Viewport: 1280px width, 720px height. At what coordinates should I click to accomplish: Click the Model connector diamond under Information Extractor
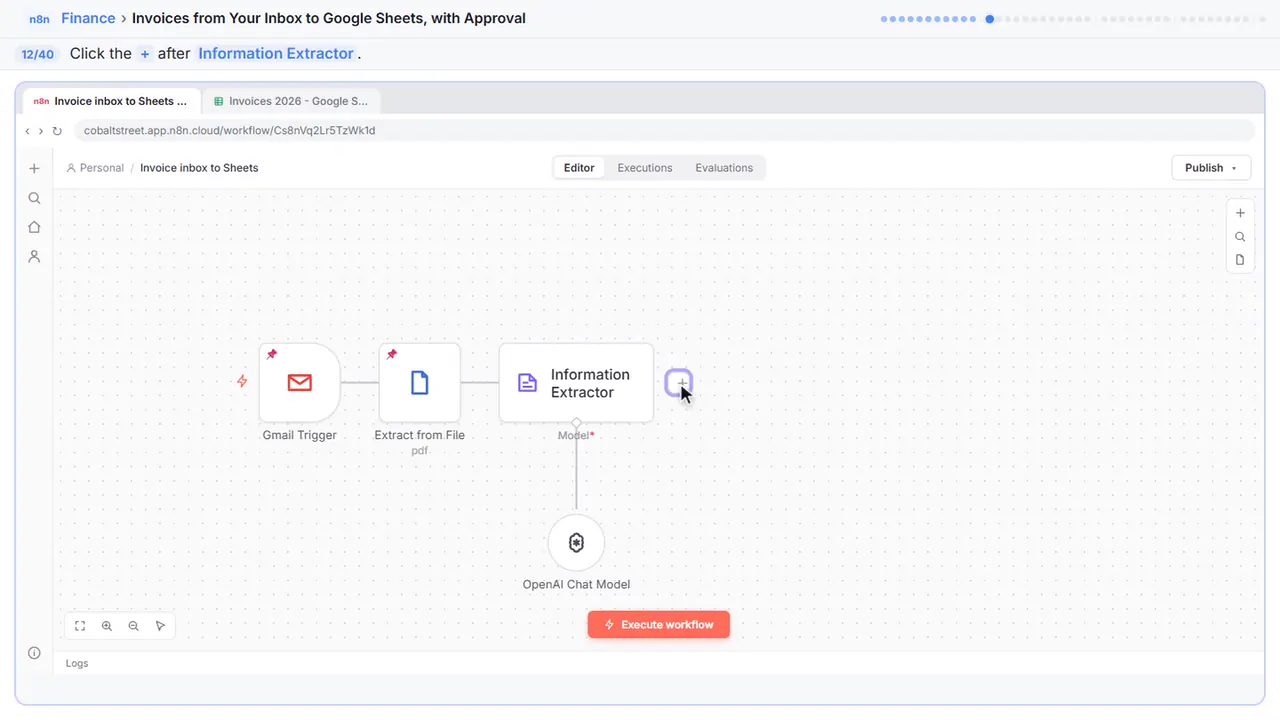click(x=576, y=423)
